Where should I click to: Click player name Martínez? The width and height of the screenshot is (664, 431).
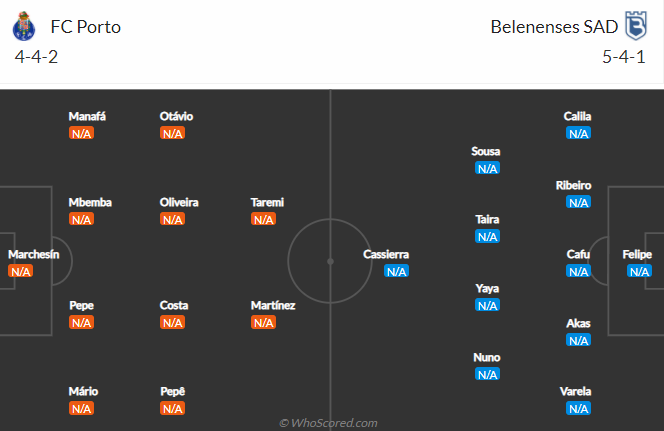273,305
